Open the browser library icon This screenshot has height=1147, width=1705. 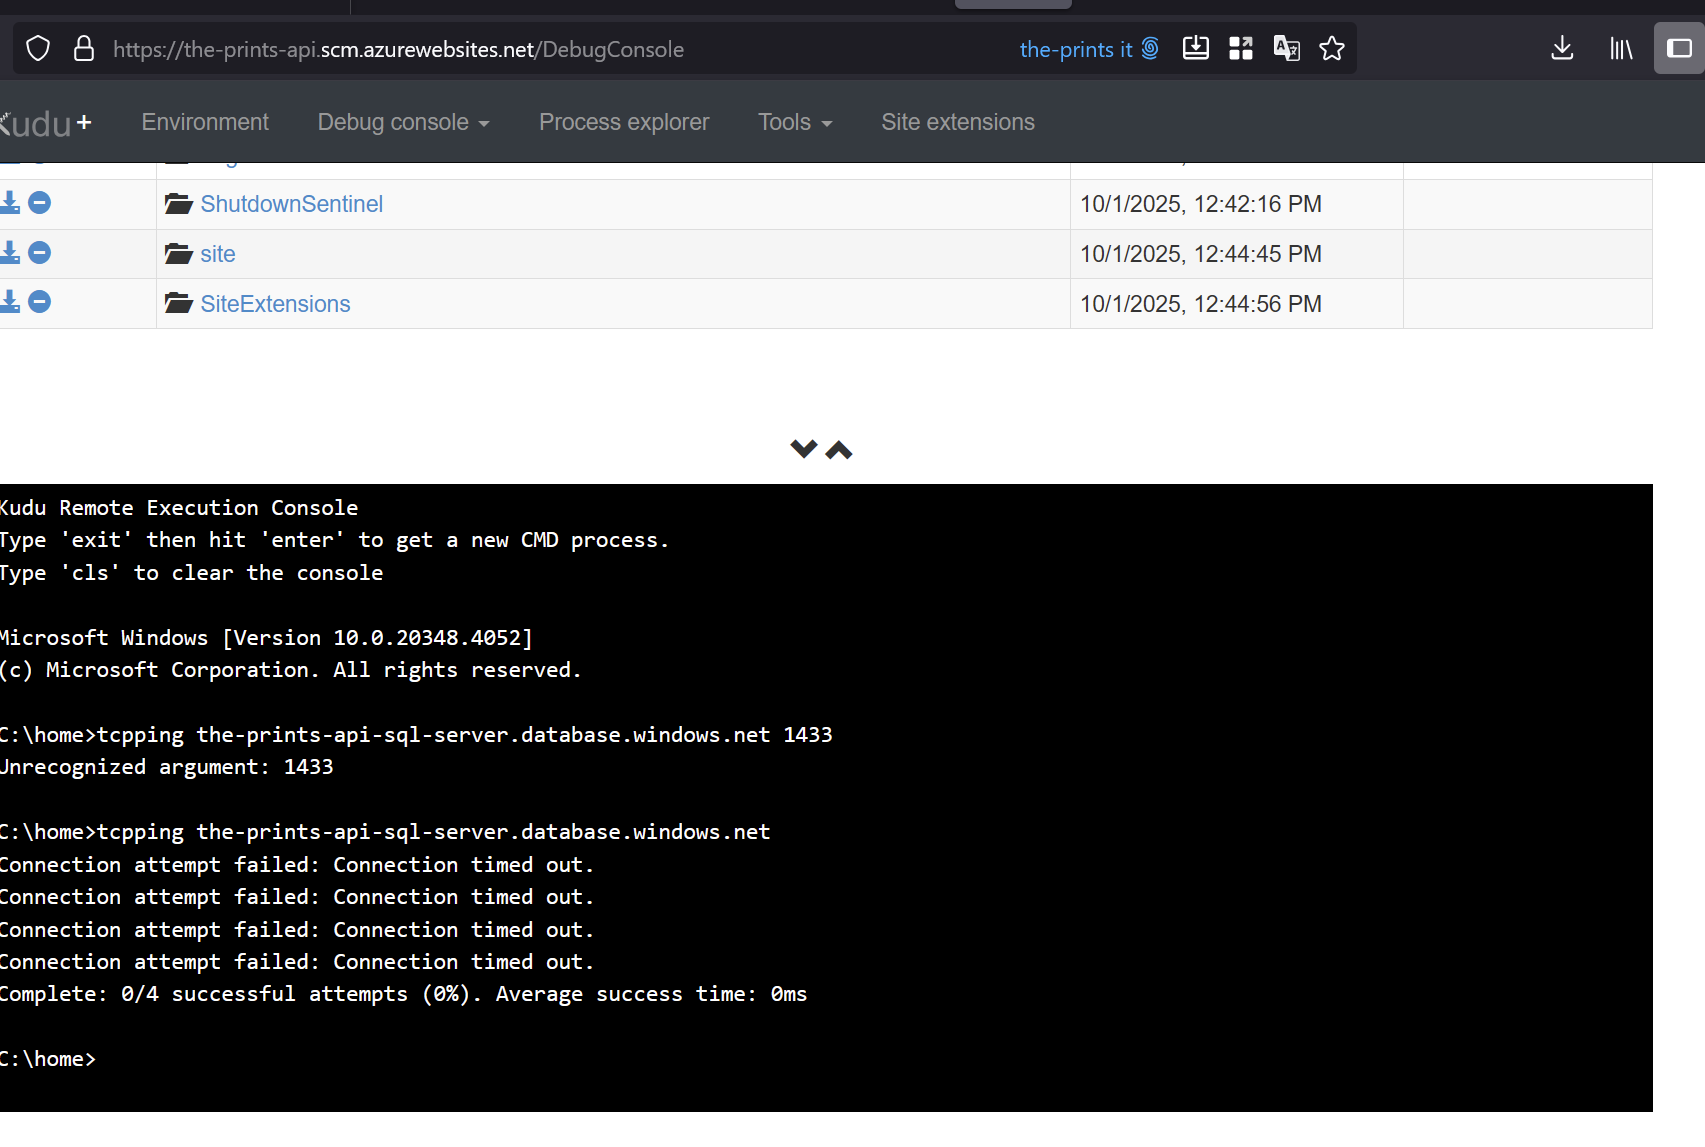pos(1621,48)
